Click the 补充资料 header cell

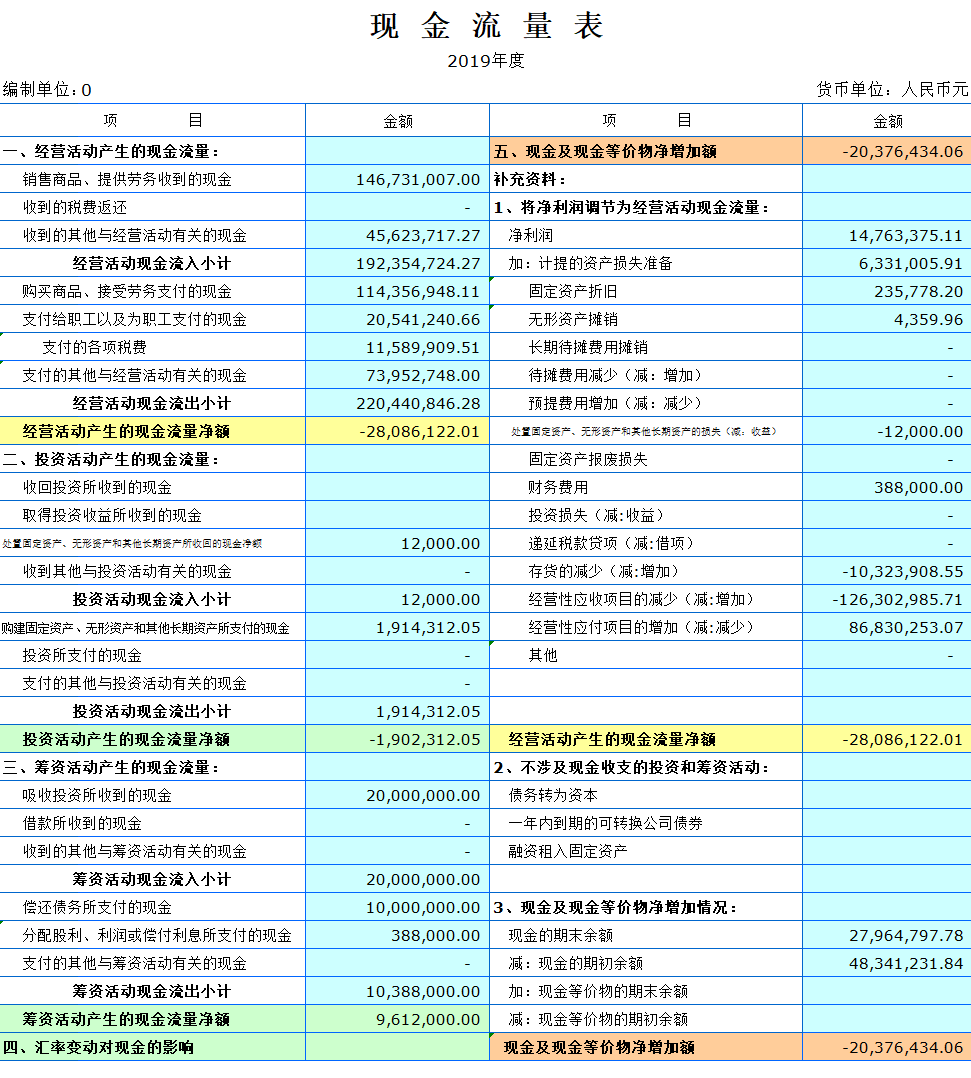(x=525, y=179)
